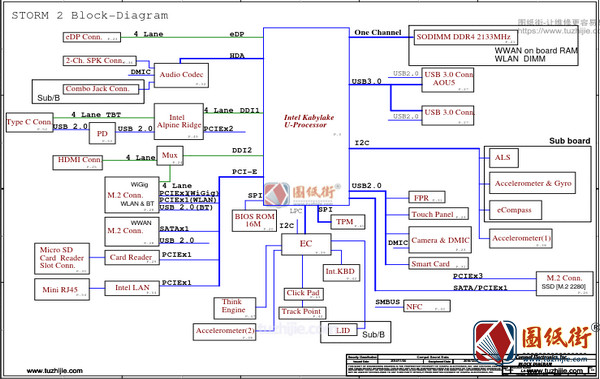Open the www.tuzhijie.com link at bottom left
Screen dimensions: 600x379
click(x=55, y=371)
